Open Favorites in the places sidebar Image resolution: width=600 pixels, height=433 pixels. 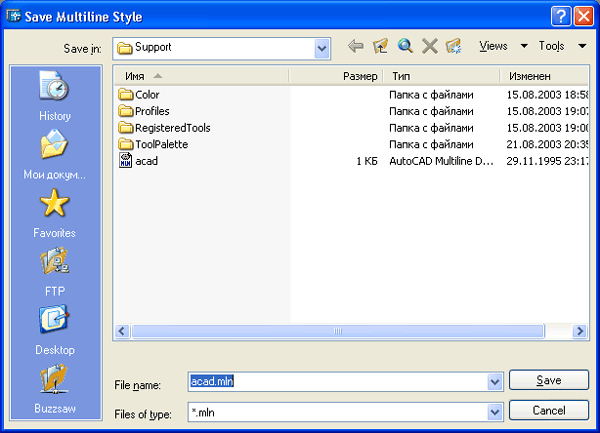coord(55,214)
